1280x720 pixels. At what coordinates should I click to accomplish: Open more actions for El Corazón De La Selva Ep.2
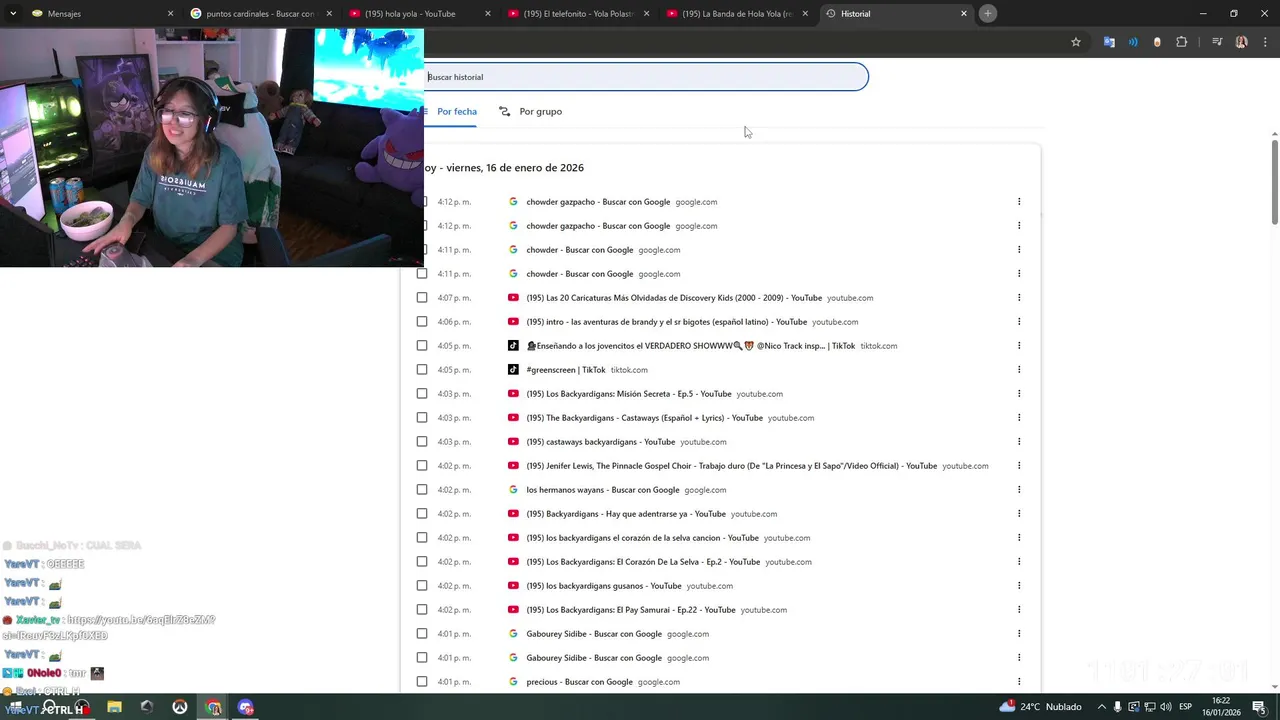[1019, 562]
